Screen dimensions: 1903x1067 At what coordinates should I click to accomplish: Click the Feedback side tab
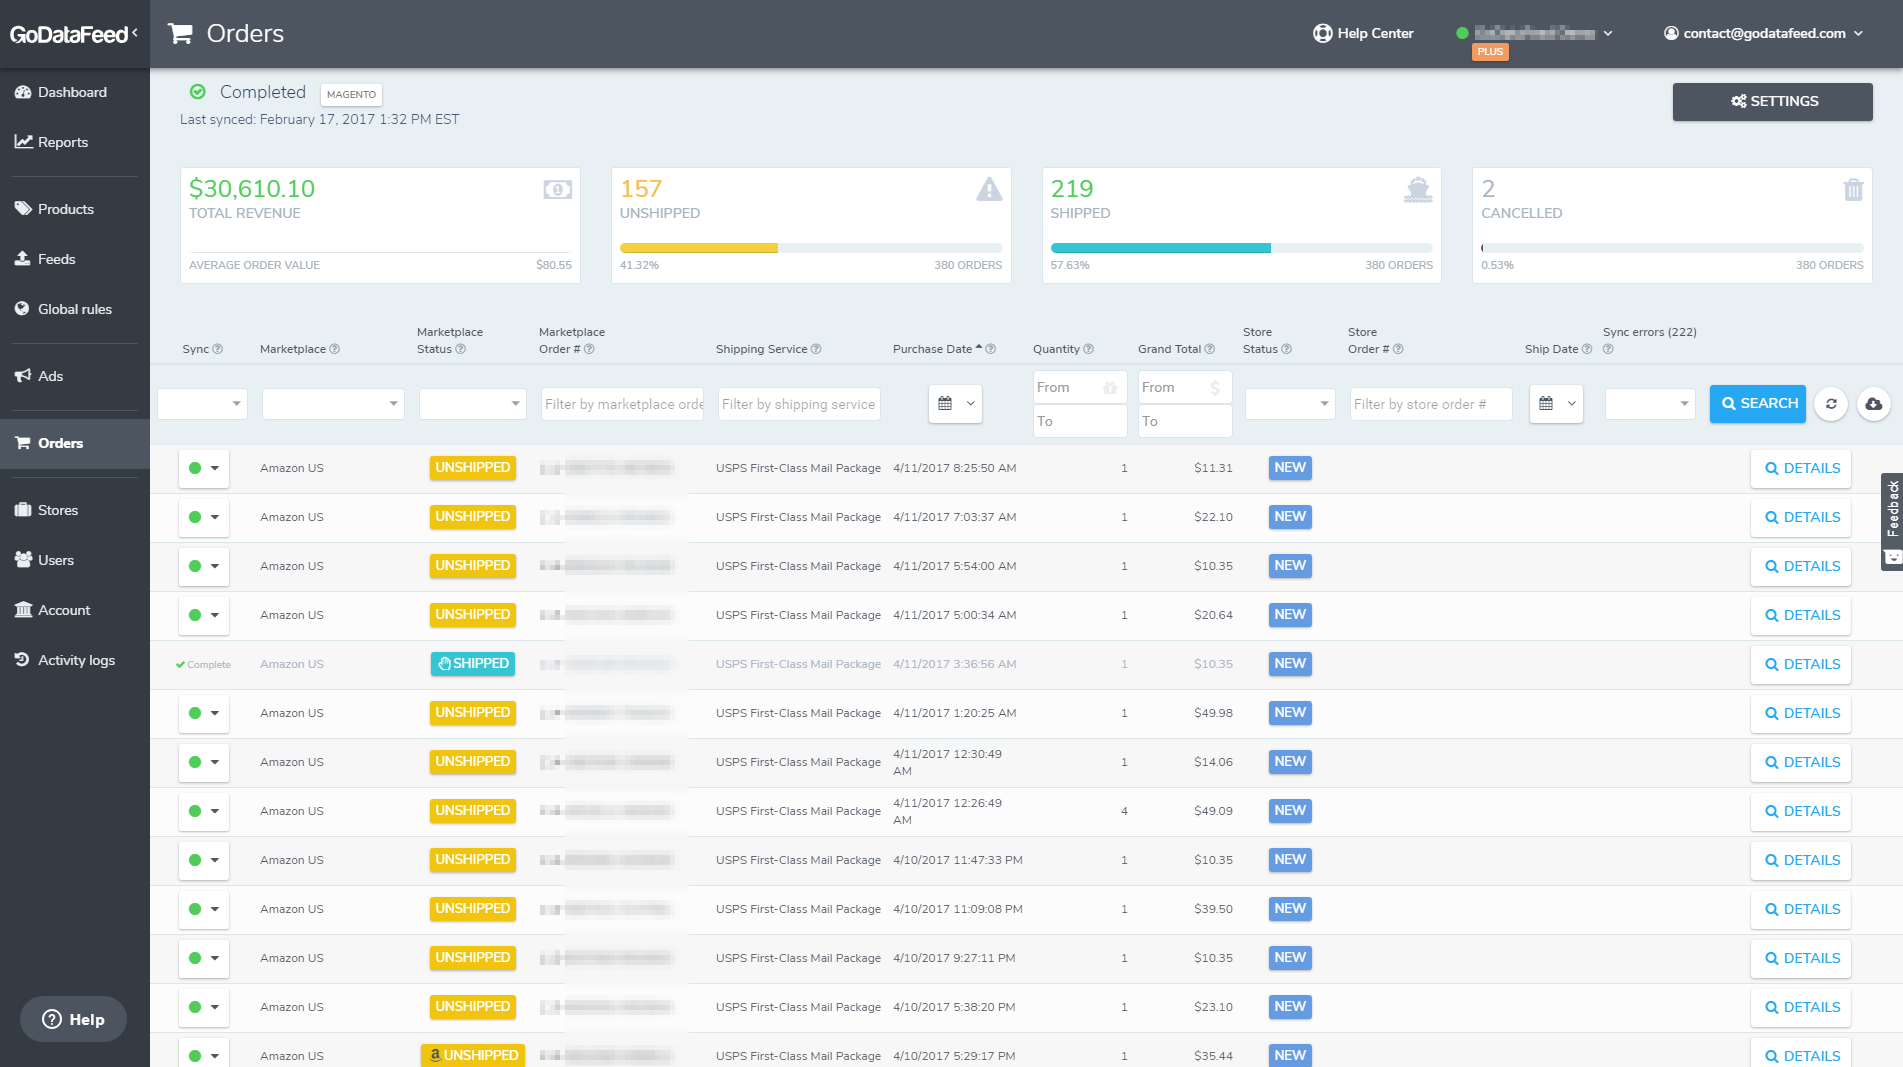tap(1892, 510)
